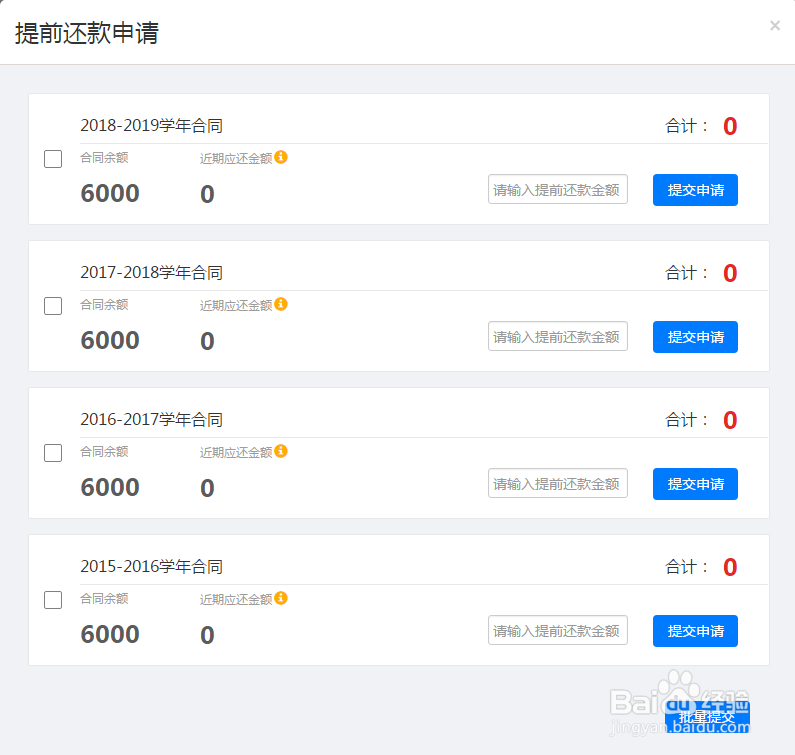Viewport: 795px width, 755px height.
Task: Click info icon for 2018-2019学年合同 近期应还金额
Action: (281, 157)
